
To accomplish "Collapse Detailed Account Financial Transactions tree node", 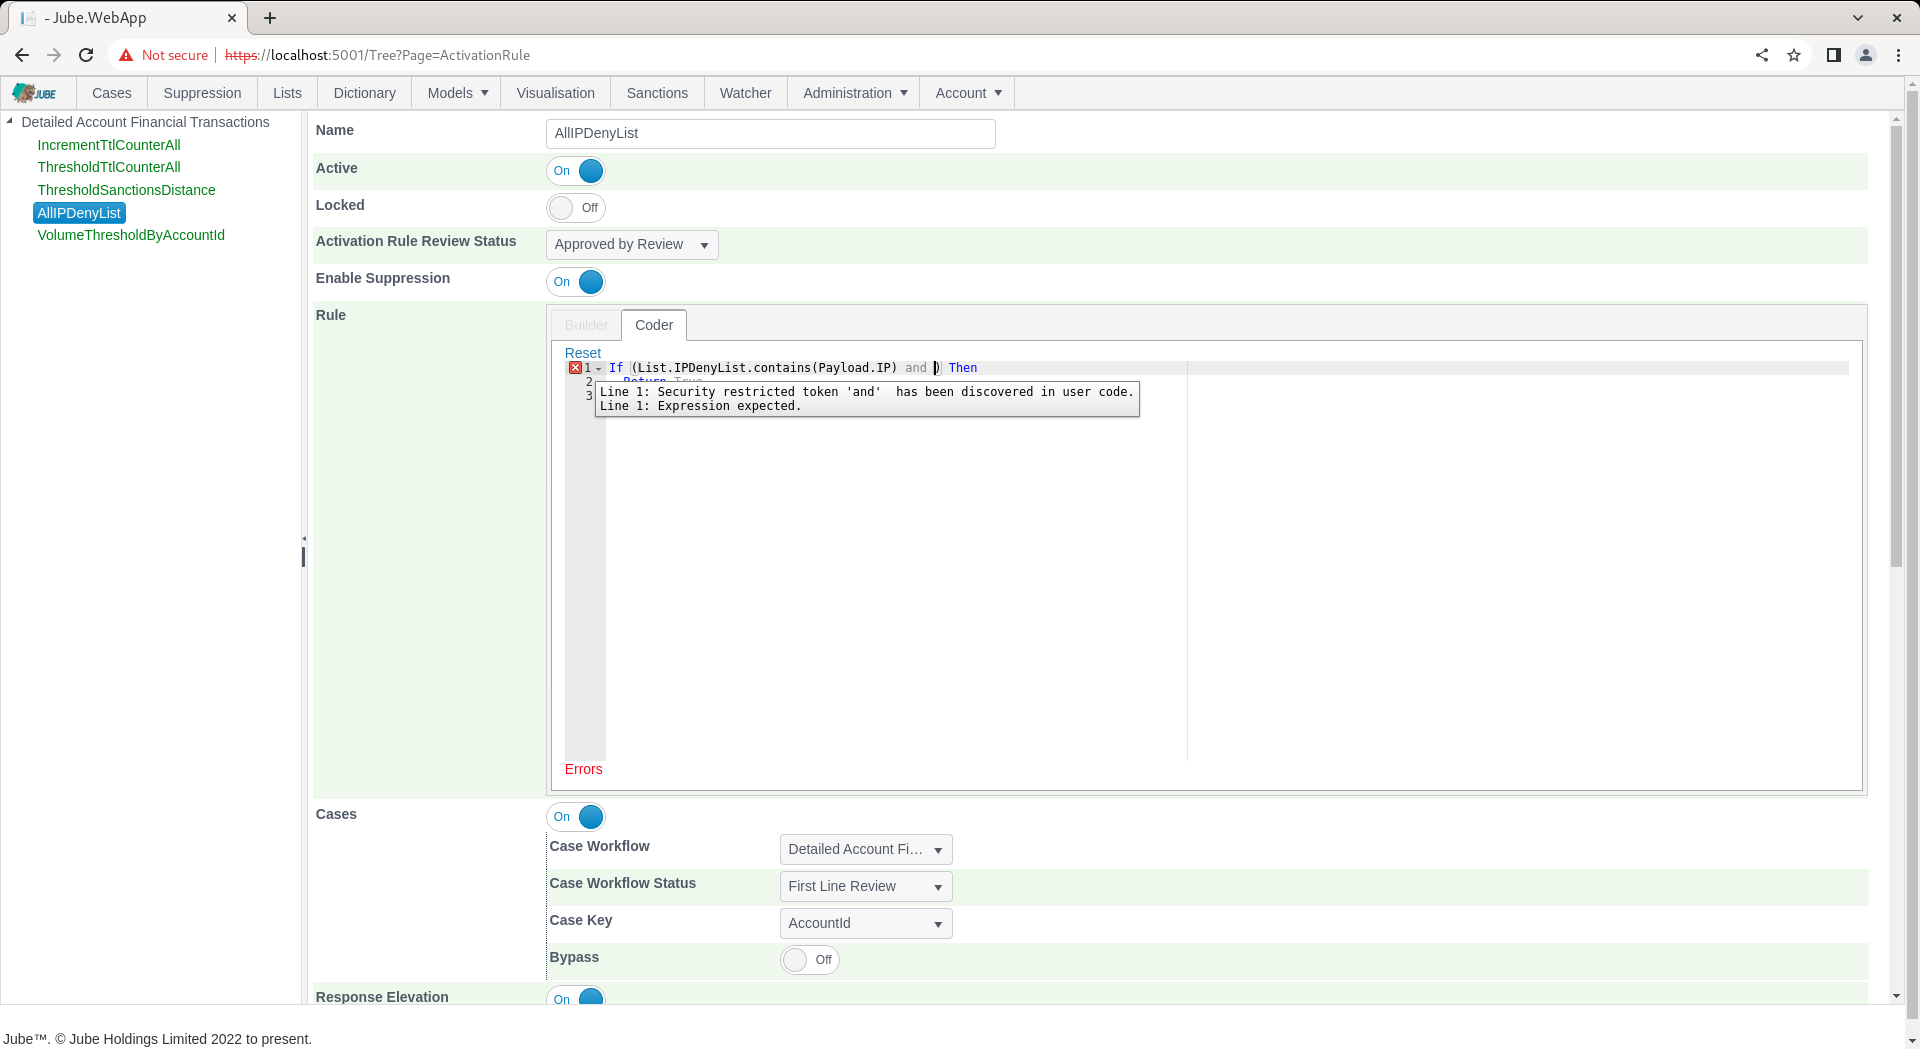I will [x=9, y=121].
